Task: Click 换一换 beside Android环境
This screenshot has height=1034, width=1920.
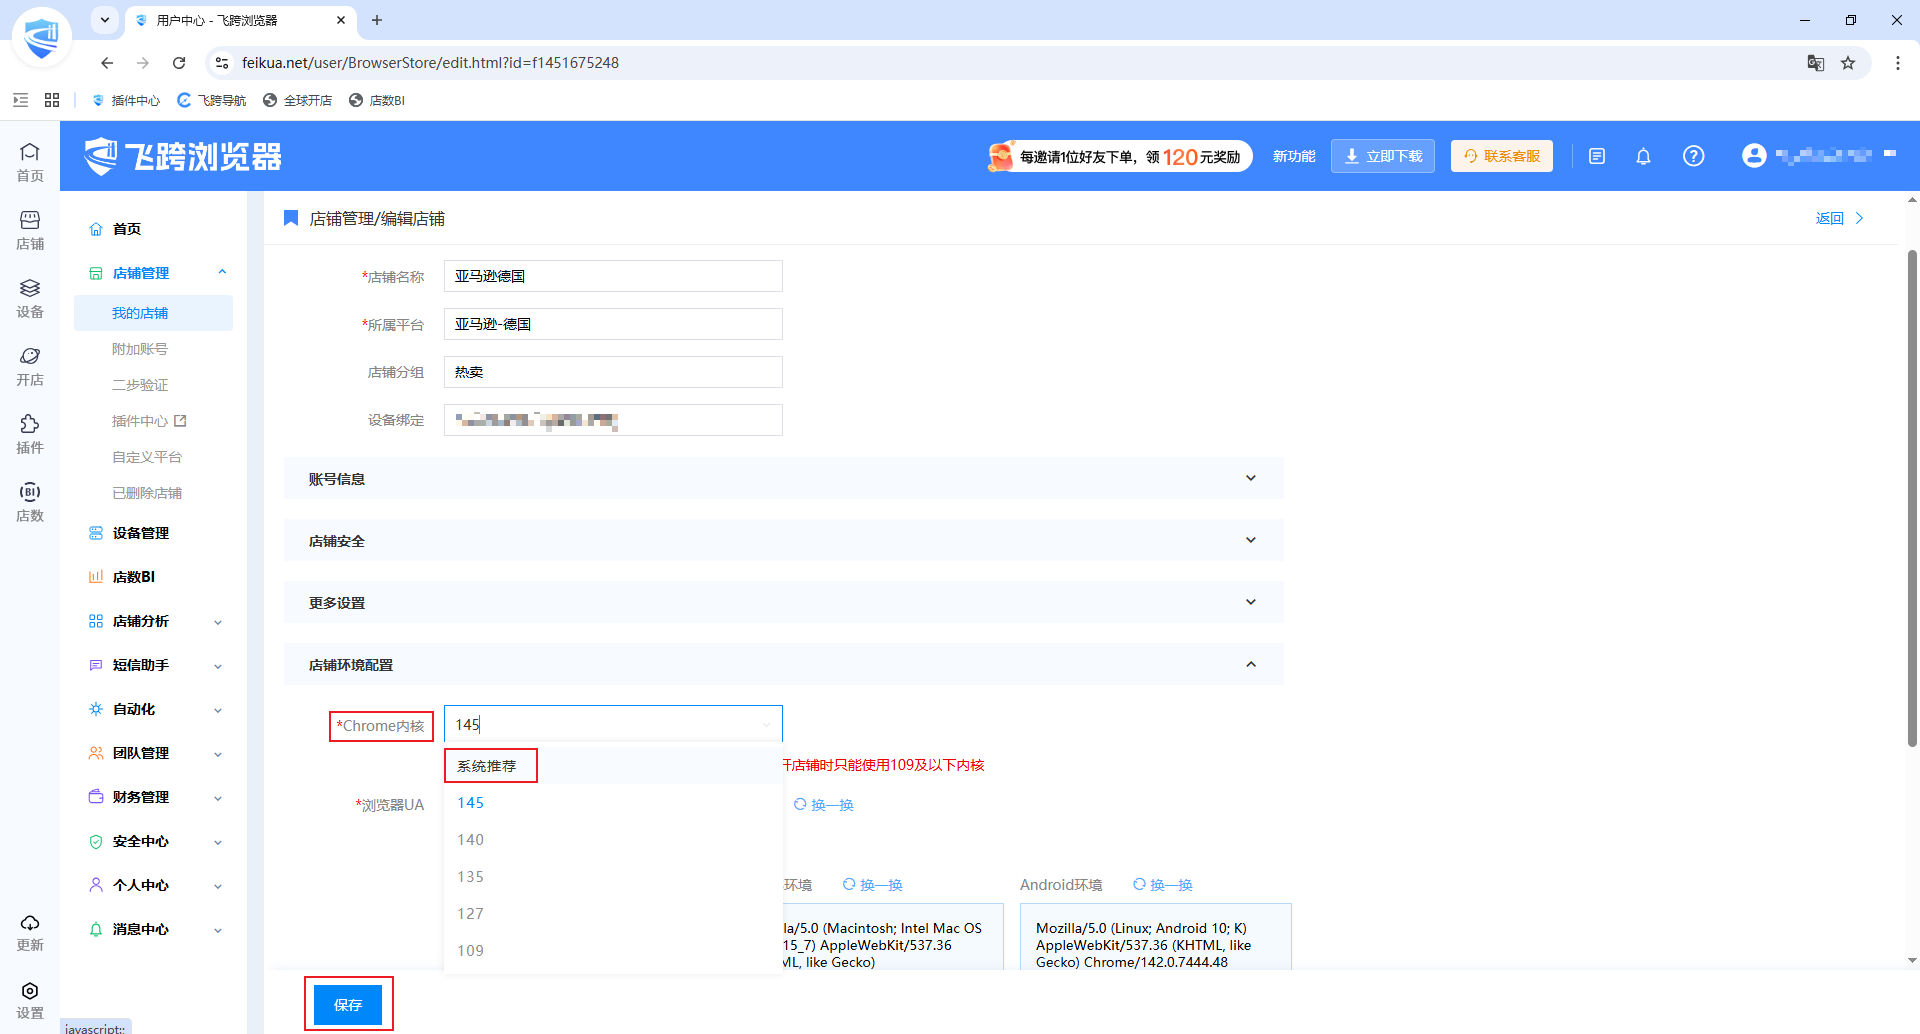Action: tap(1162, 885)
